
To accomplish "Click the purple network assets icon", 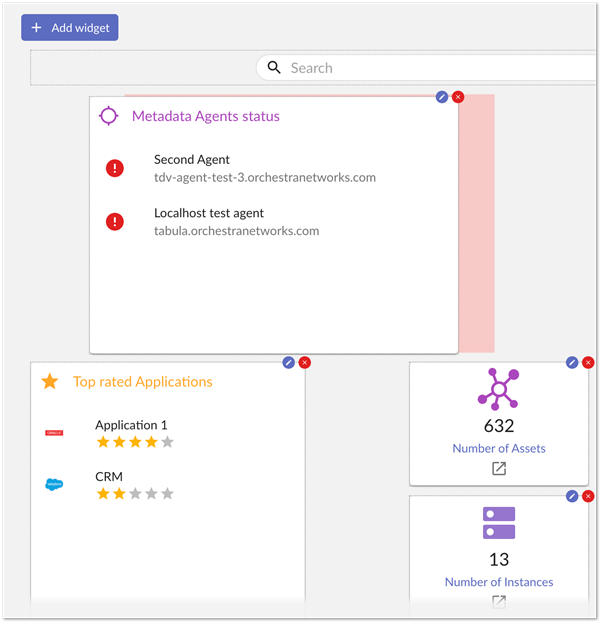I will 498,389.
